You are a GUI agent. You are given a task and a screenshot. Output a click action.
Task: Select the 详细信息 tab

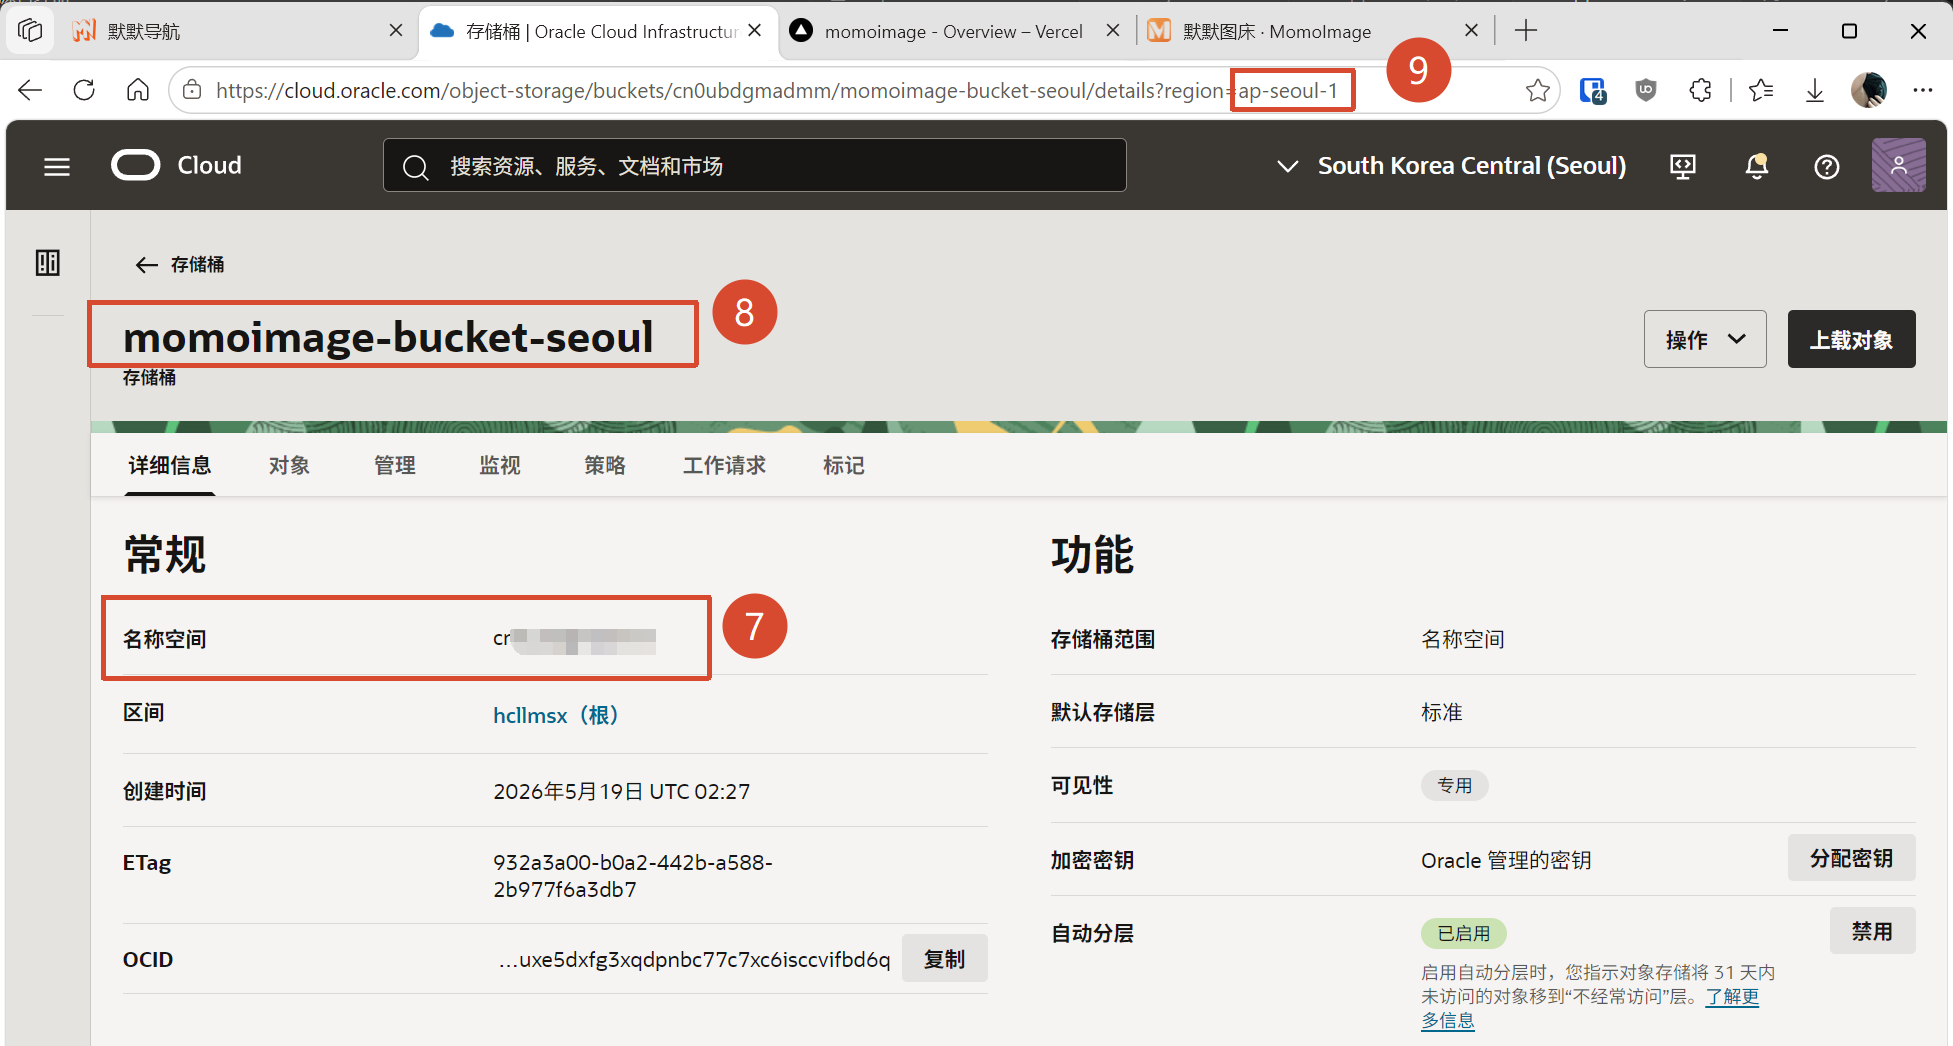(170, 466)
